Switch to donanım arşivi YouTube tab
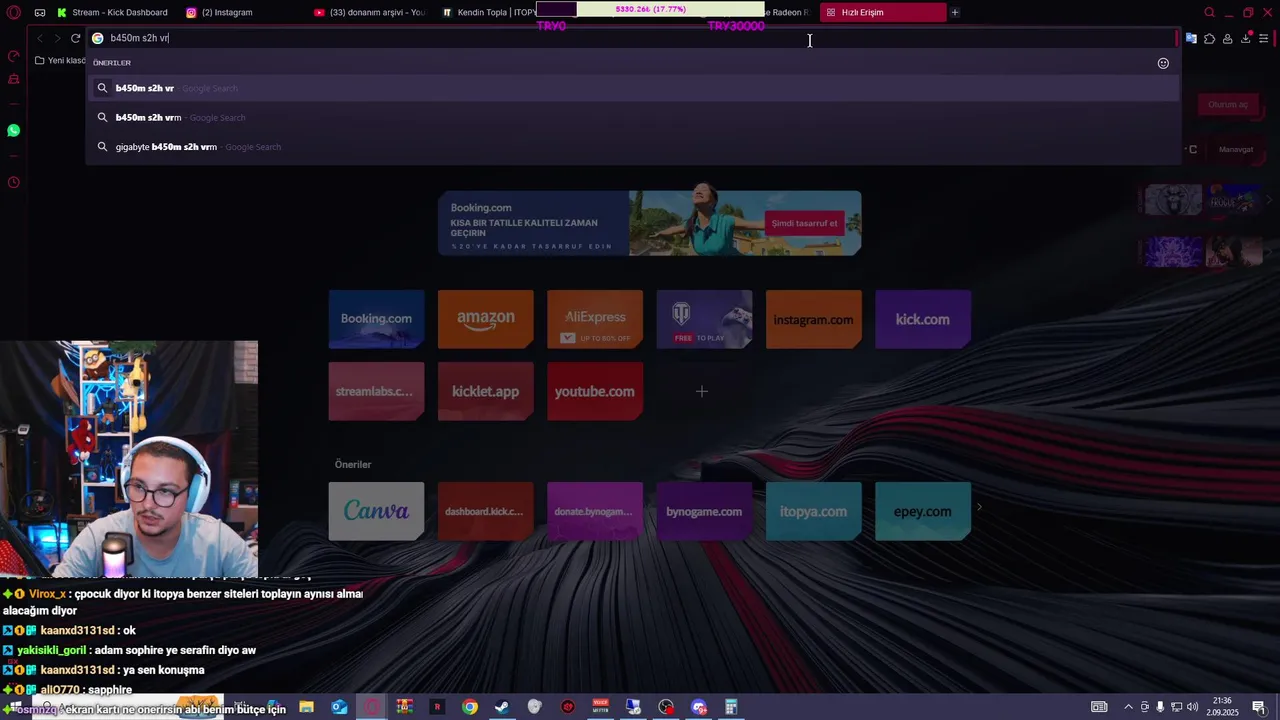Screen dimensions: 1280x720 370,13
